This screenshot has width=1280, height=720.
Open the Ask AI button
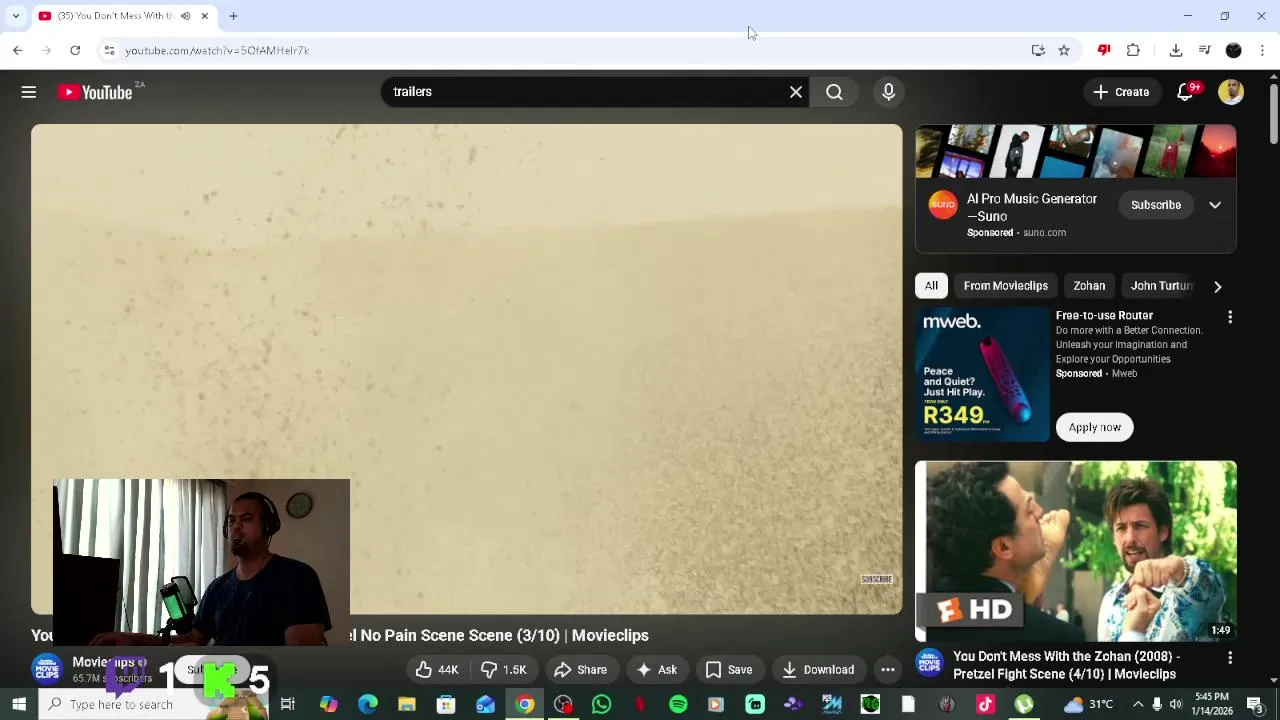[x=657, y=670]
